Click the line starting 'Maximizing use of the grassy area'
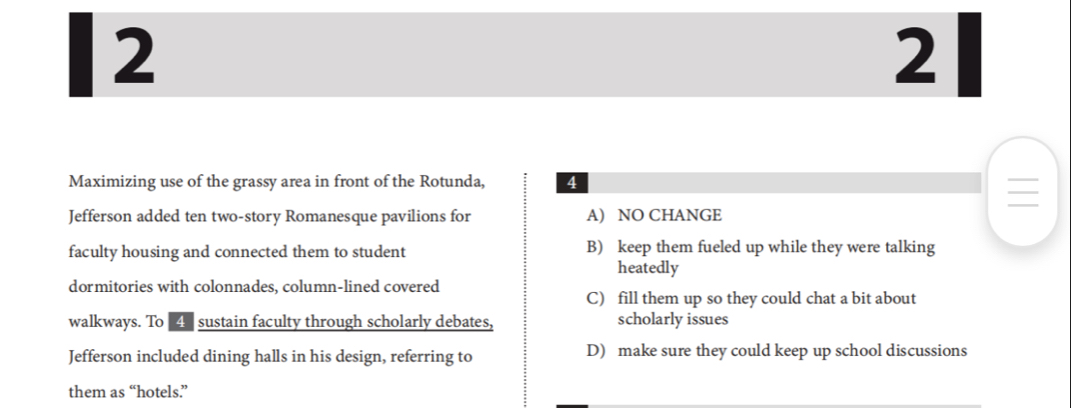This screenshot has height=408, width=1071. [277, 182]
